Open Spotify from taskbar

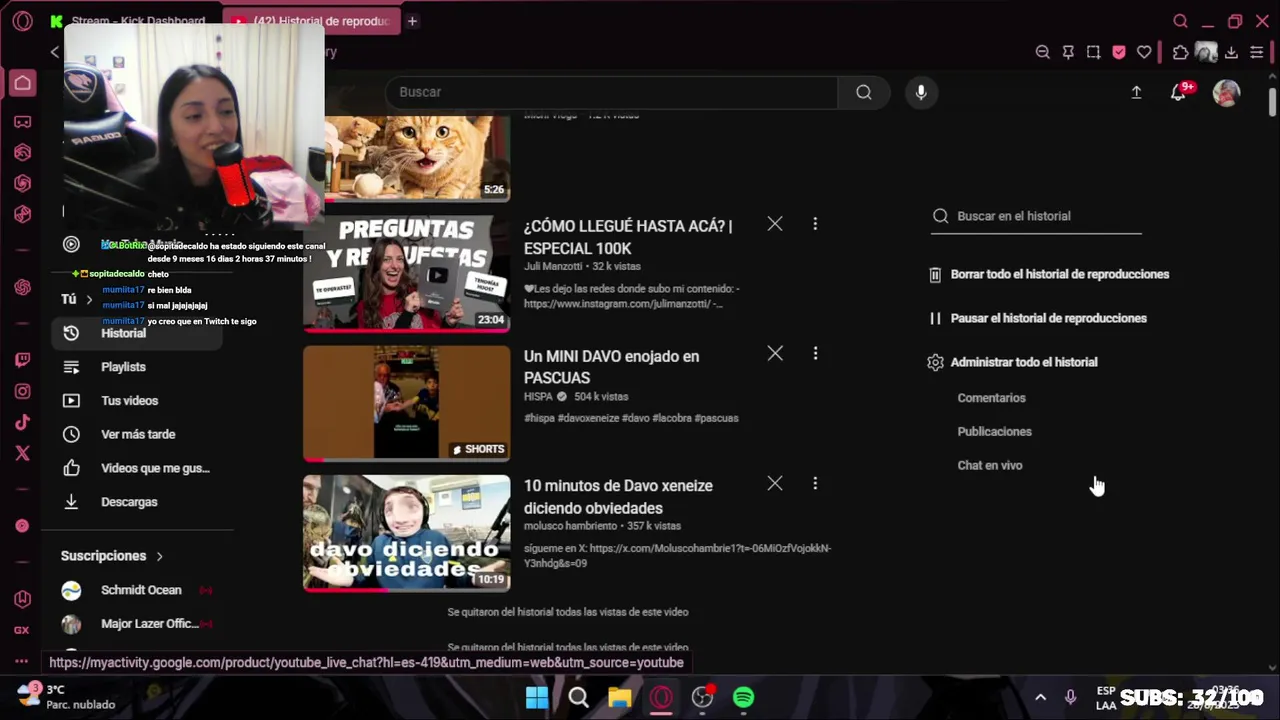tap(743, 697)
